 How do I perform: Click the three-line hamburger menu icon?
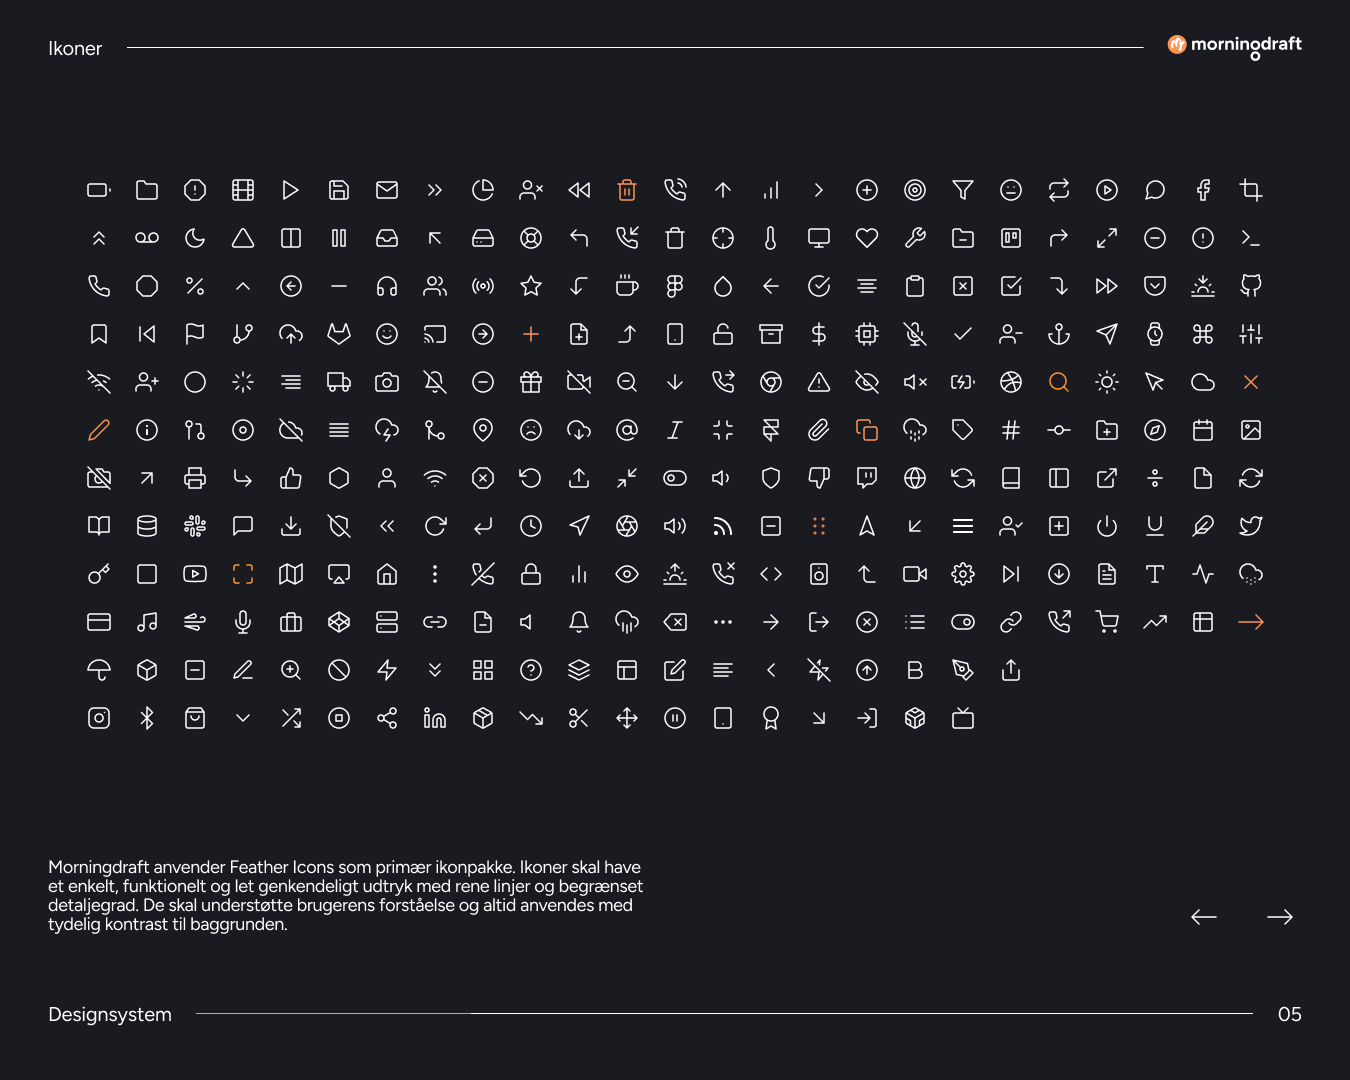(963, 526)
